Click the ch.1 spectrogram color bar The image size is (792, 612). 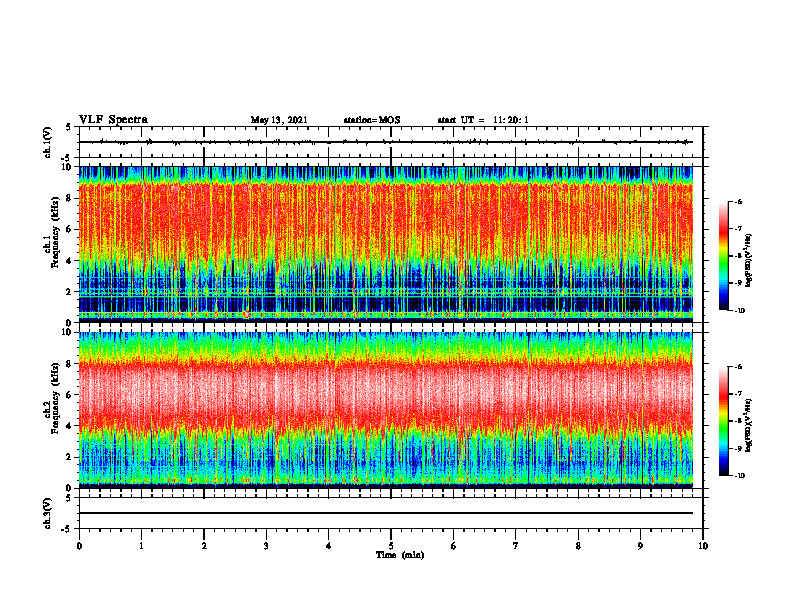(724, 256)
